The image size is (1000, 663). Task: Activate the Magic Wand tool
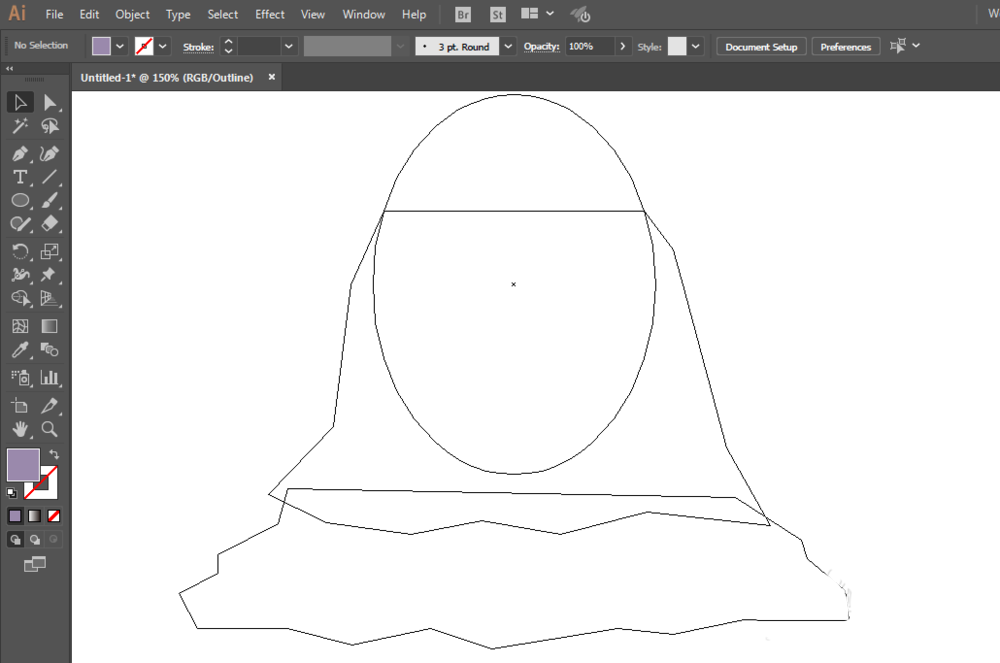(x=20, y=126)
